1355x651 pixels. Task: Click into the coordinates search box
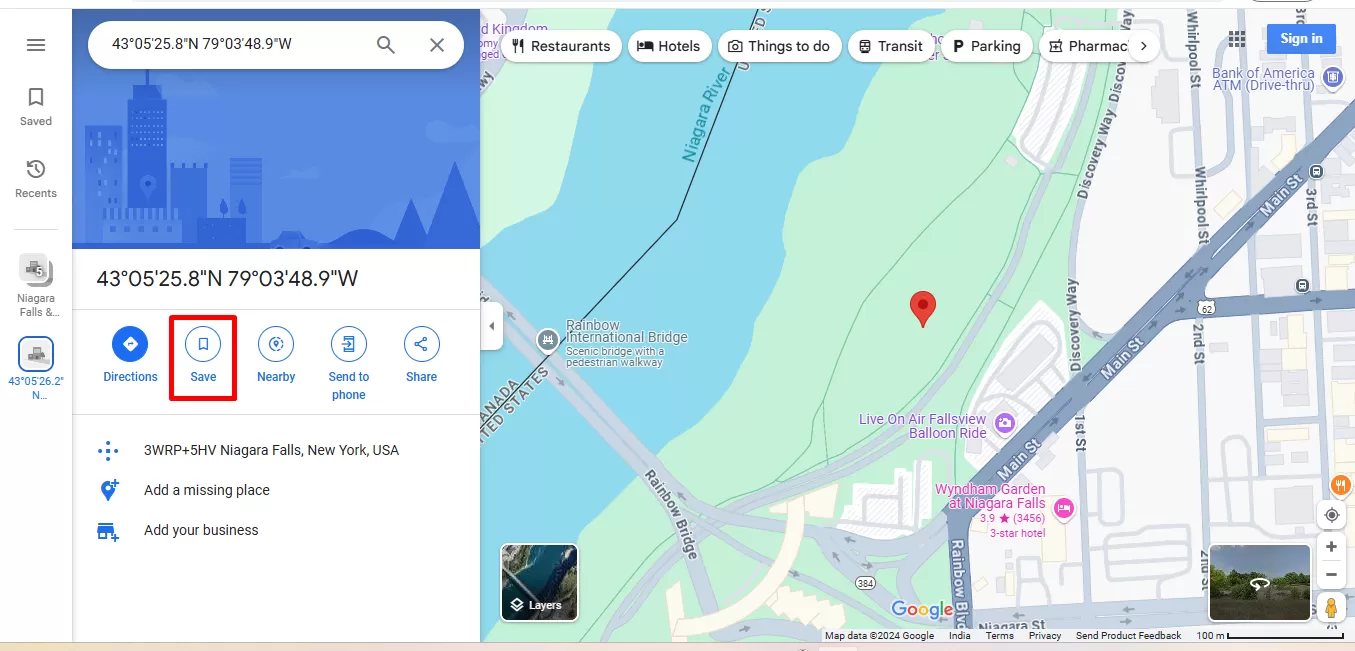pyautogui.click(x=235, y=45)
